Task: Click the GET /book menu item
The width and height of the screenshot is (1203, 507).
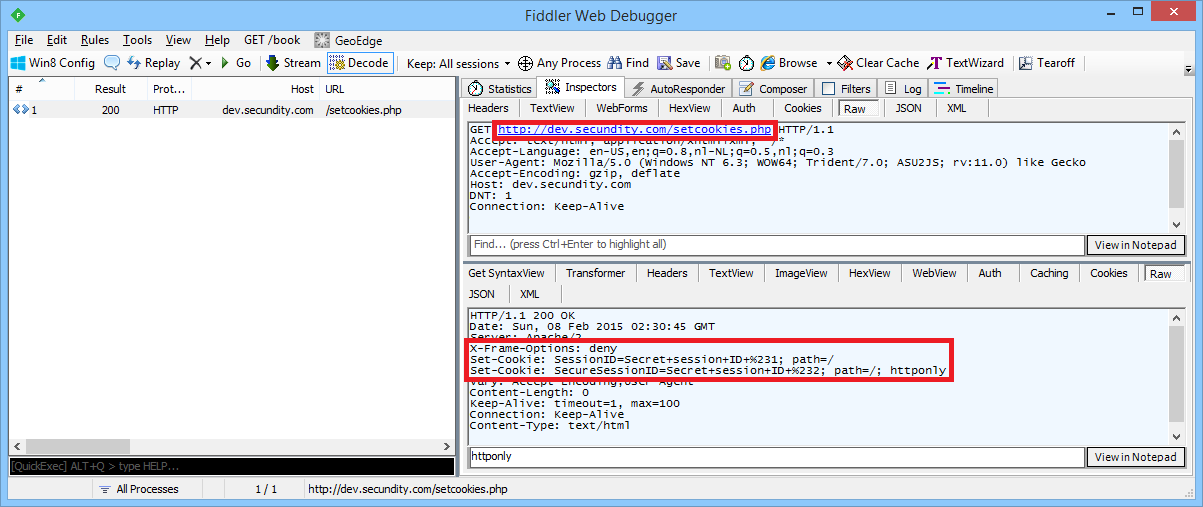Action: pos(272,40)
